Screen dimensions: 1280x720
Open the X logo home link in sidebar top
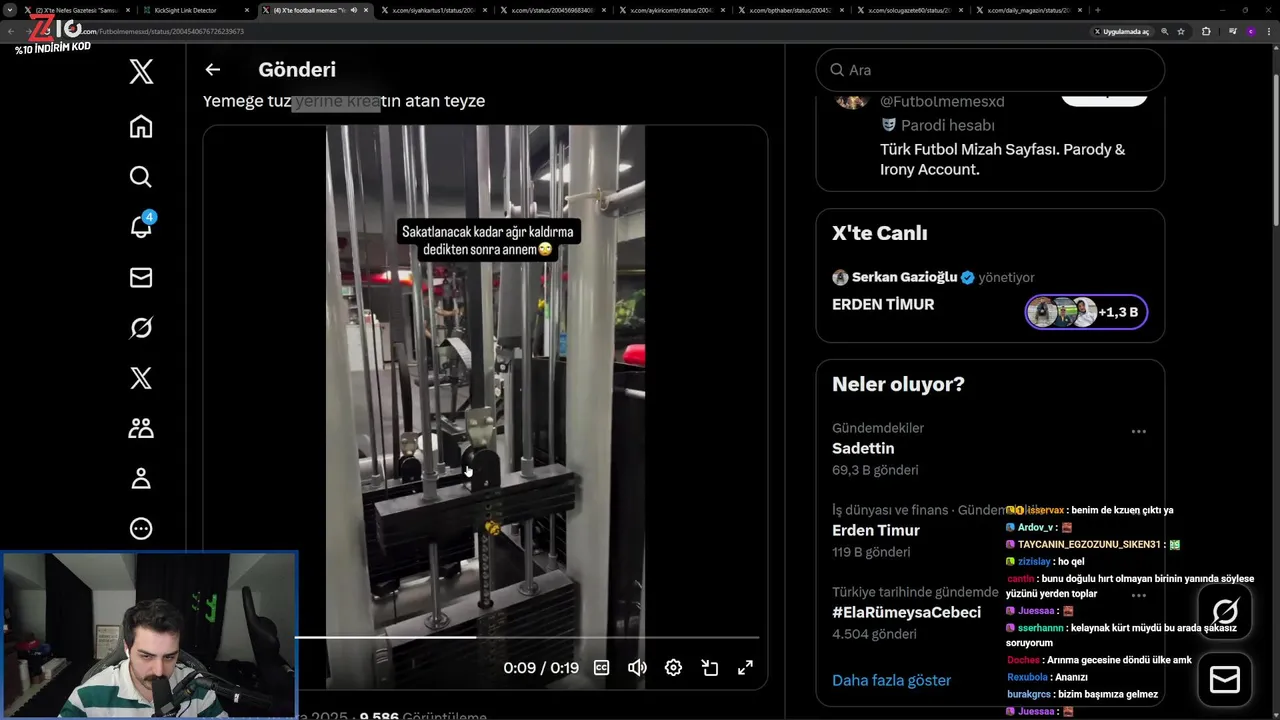pyautogui.click(x=141, y=71)
